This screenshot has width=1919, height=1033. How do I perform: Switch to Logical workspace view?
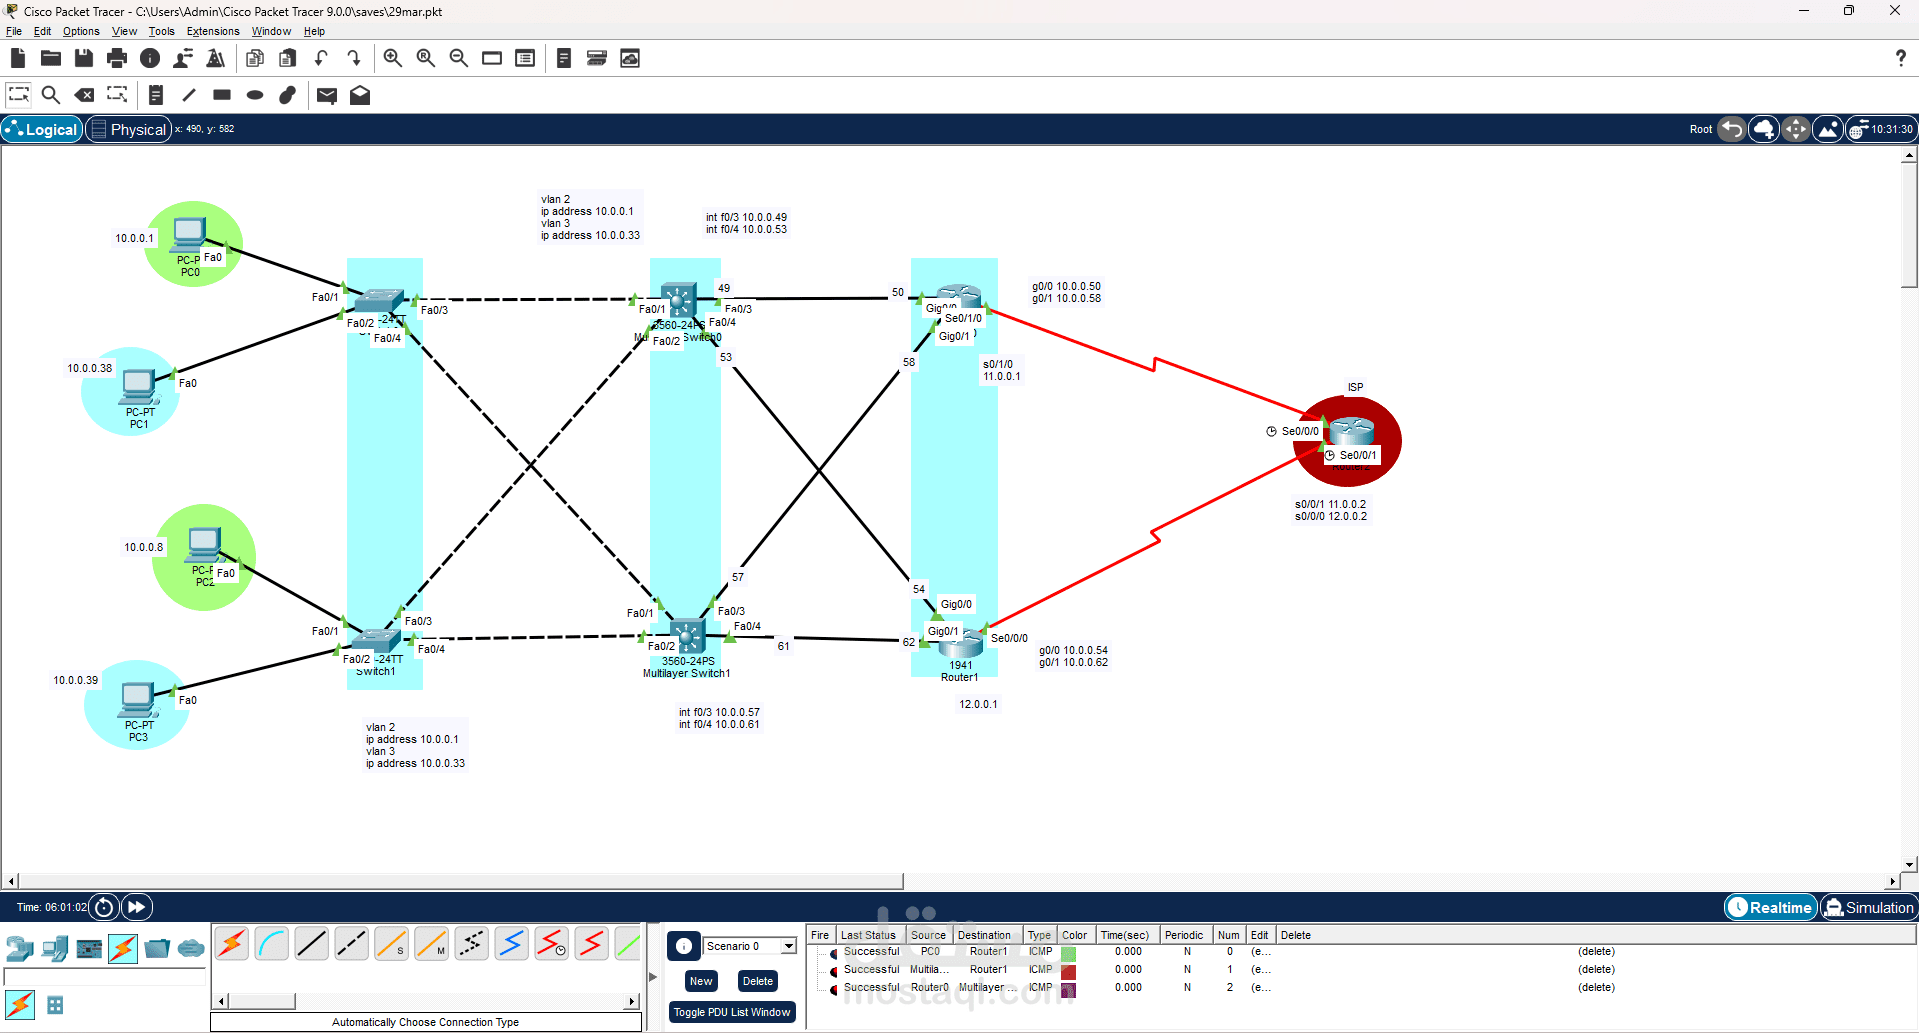[x=42, y=129]
